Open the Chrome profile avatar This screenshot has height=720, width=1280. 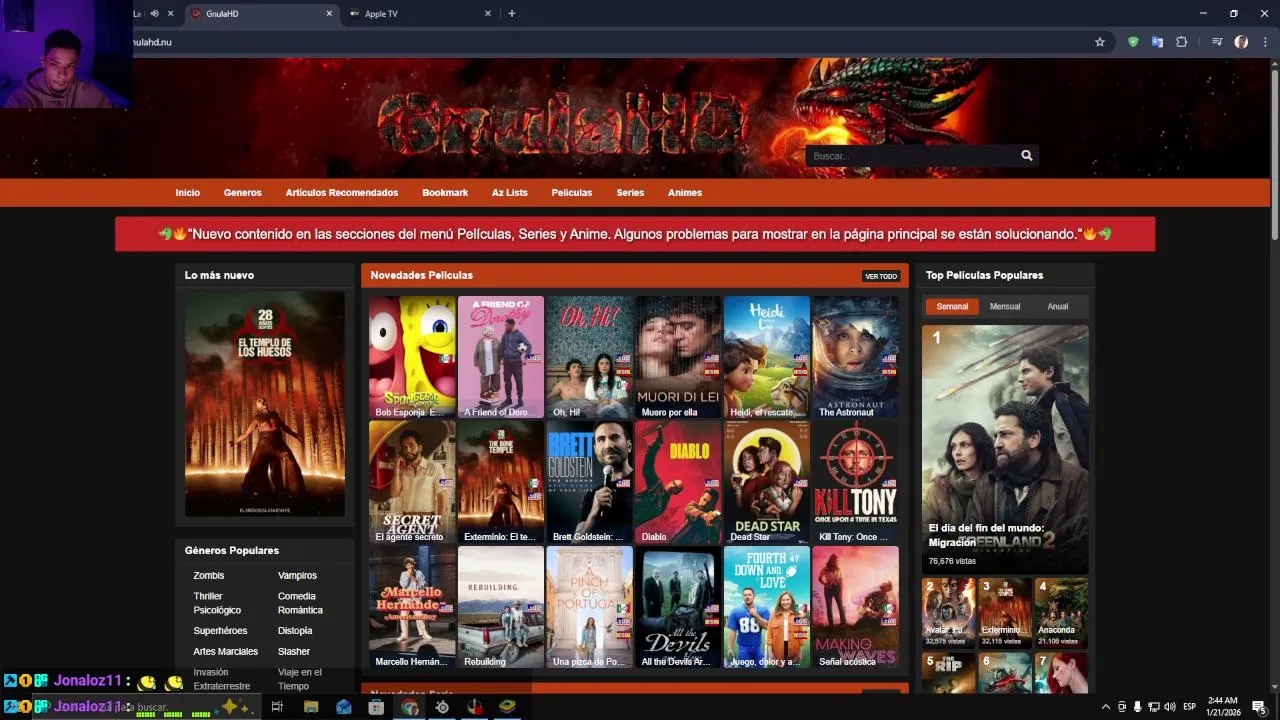tap(1241, 42)
